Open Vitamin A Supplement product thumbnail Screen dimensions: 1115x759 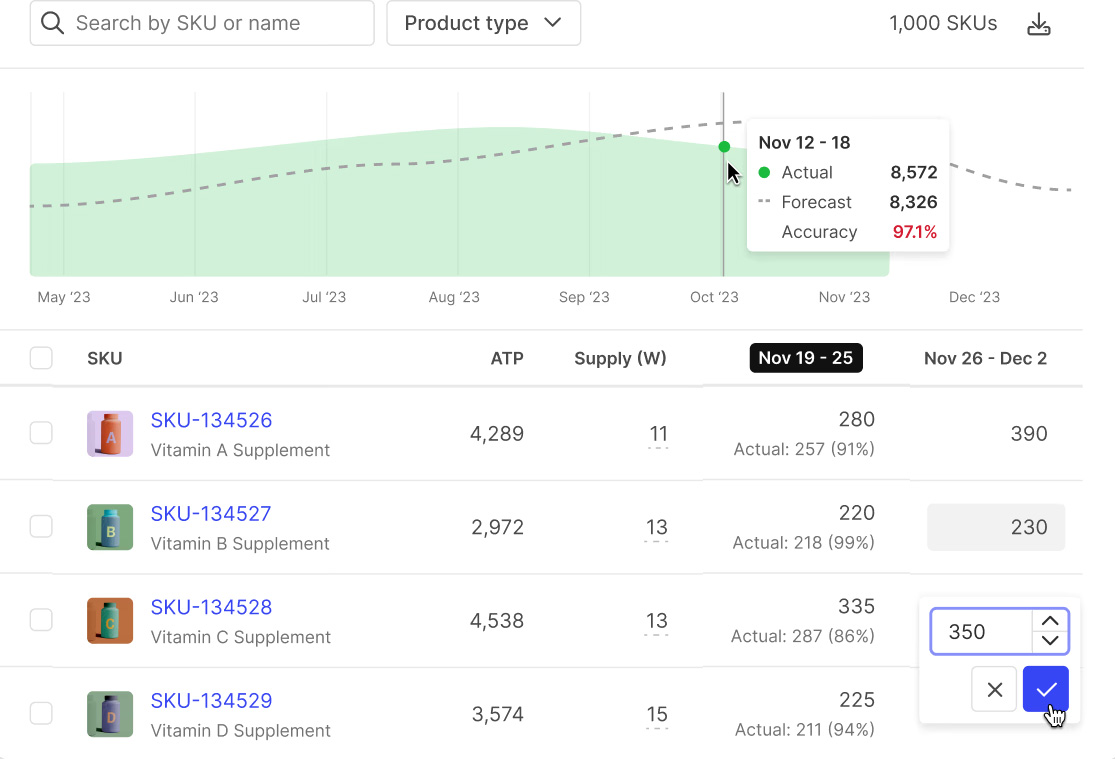click(x=110, y=433)
